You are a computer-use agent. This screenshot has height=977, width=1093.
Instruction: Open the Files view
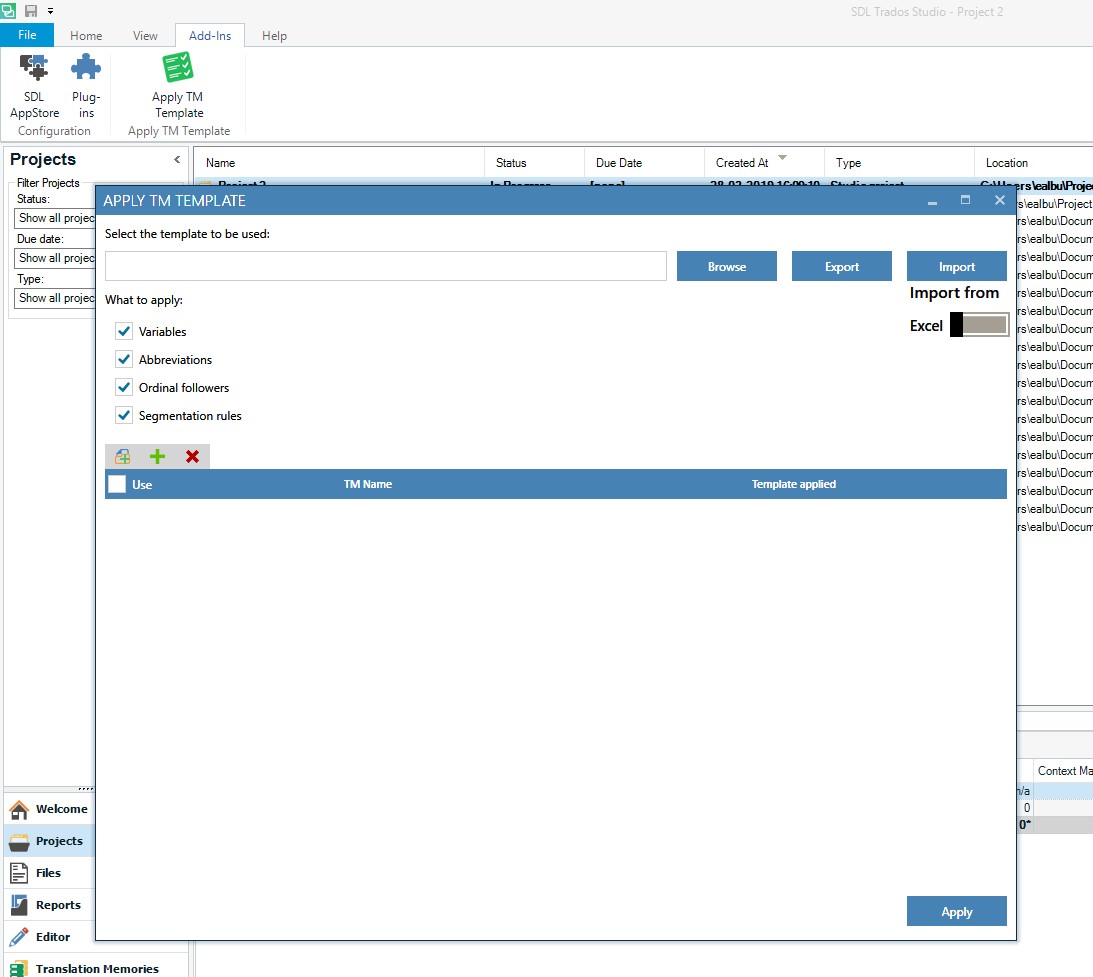click(49, 873)
